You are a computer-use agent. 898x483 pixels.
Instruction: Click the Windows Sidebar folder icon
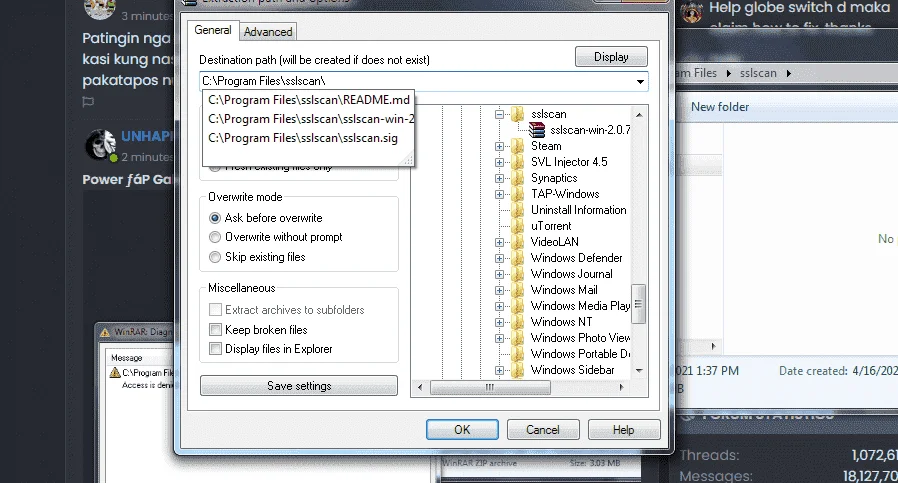(x=517, y=370)
